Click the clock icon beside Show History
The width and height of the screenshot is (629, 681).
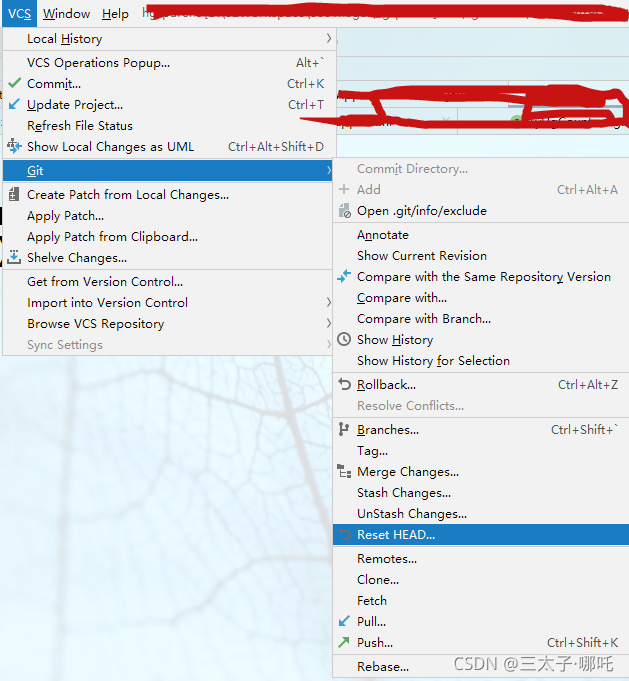click(x=344, y=339)
